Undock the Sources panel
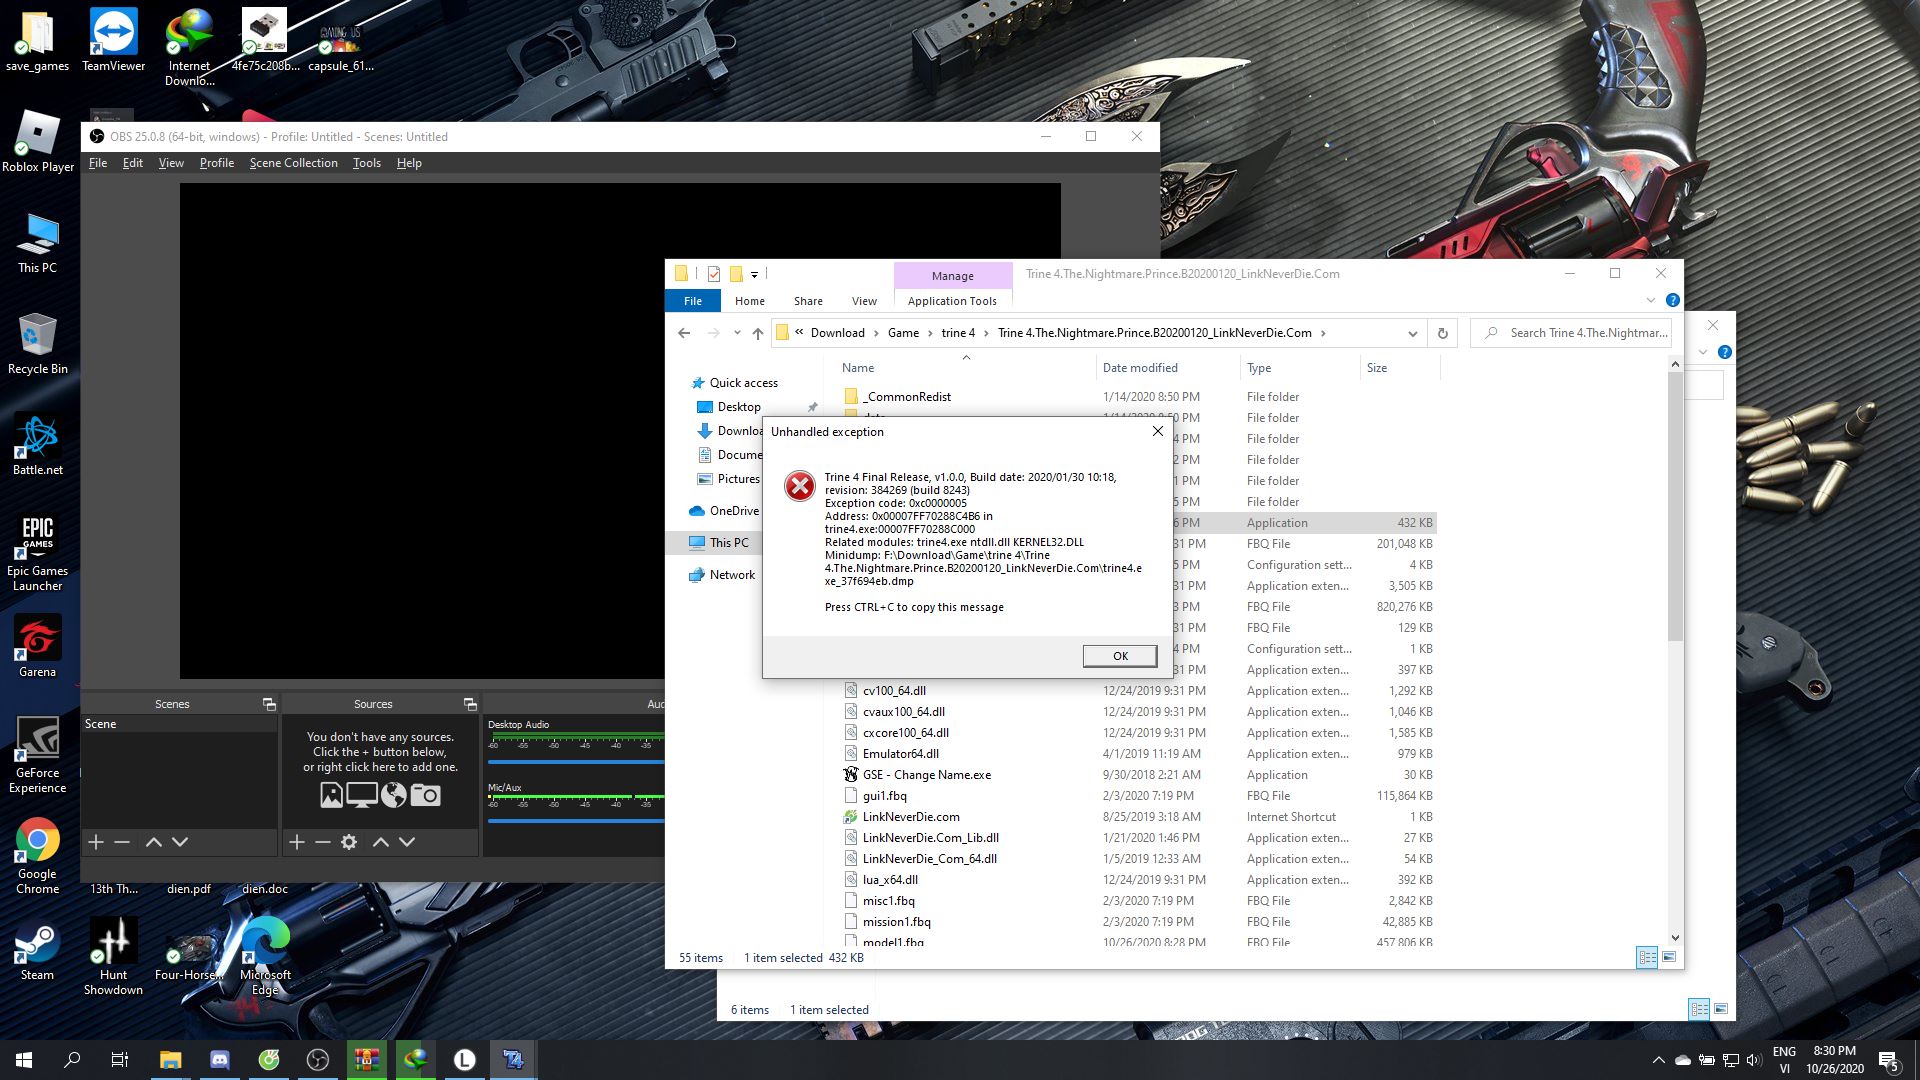 (x=470, y=704)
